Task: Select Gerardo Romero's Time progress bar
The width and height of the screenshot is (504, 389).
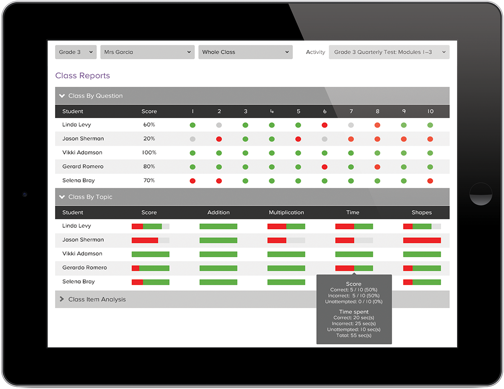Action: coord(354,268)
